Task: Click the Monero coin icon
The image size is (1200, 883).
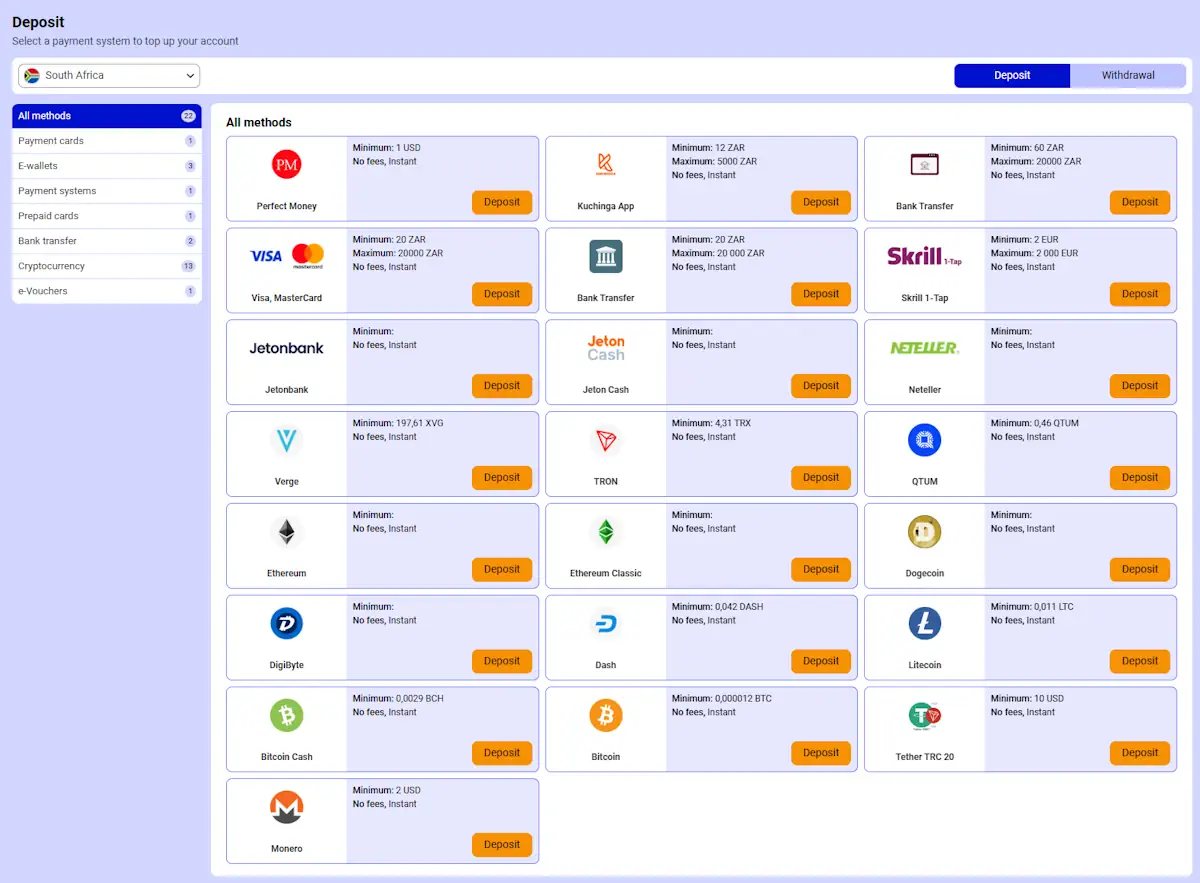Action: 286,807
